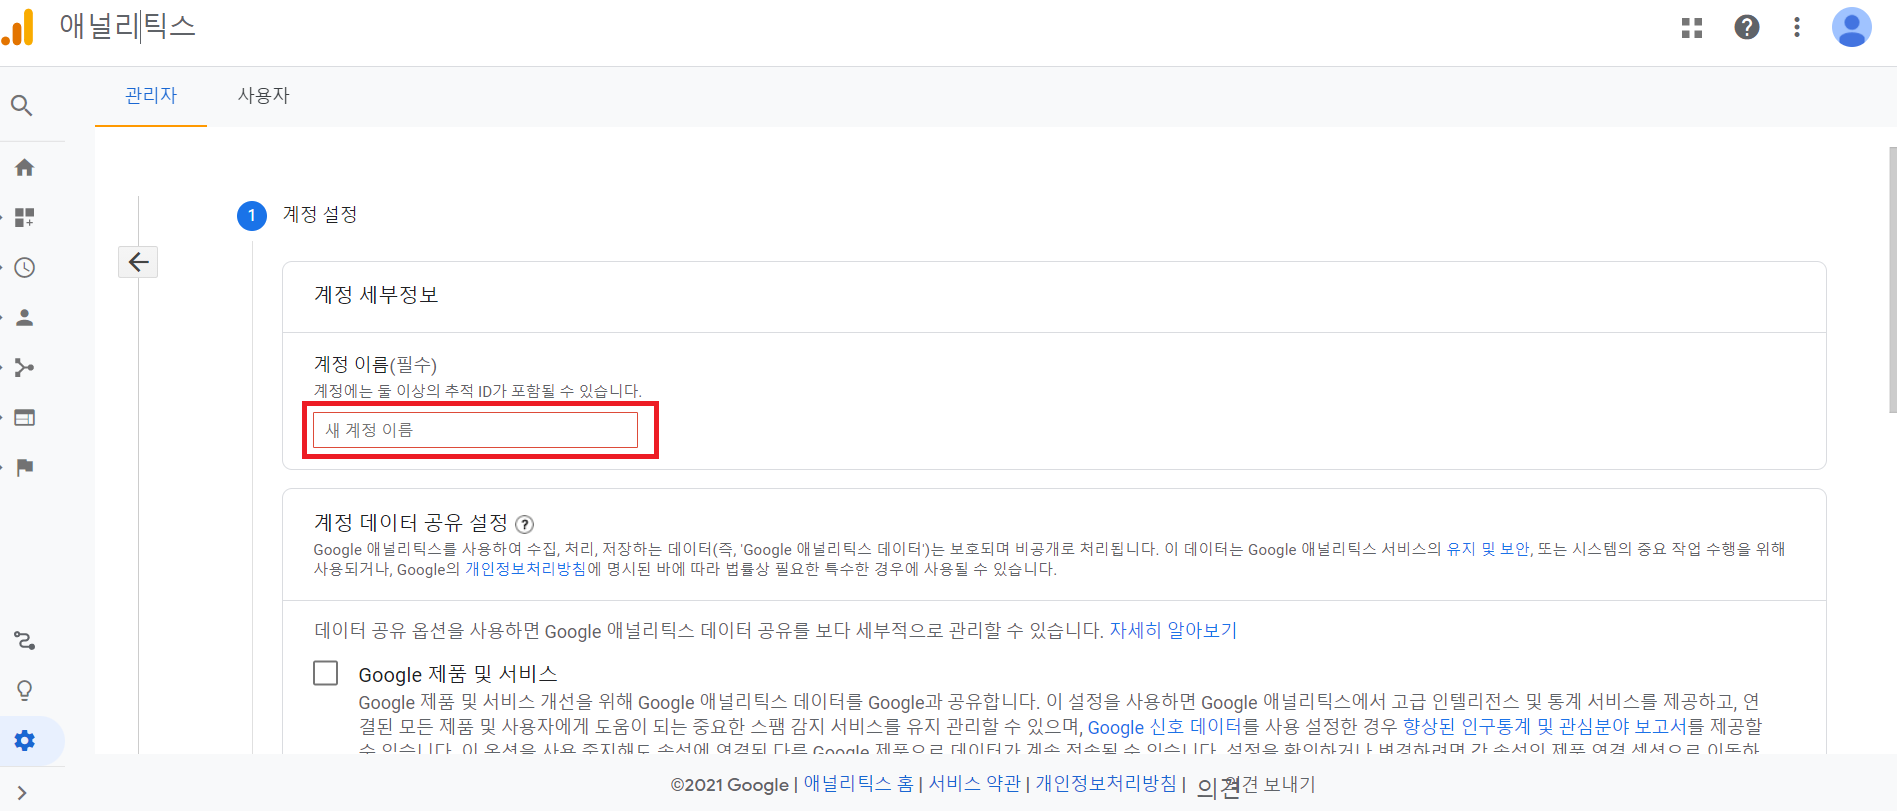Open the Conversions flag icon

pos(25,468)
